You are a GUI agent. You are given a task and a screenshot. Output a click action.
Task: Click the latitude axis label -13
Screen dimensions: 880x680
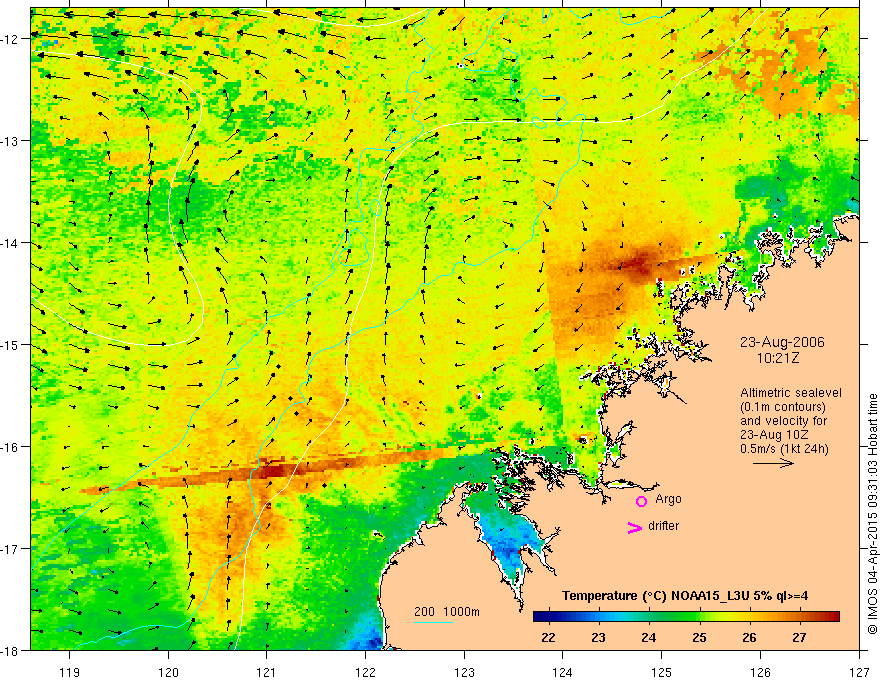pyautogui.click(x=12, y=141)
